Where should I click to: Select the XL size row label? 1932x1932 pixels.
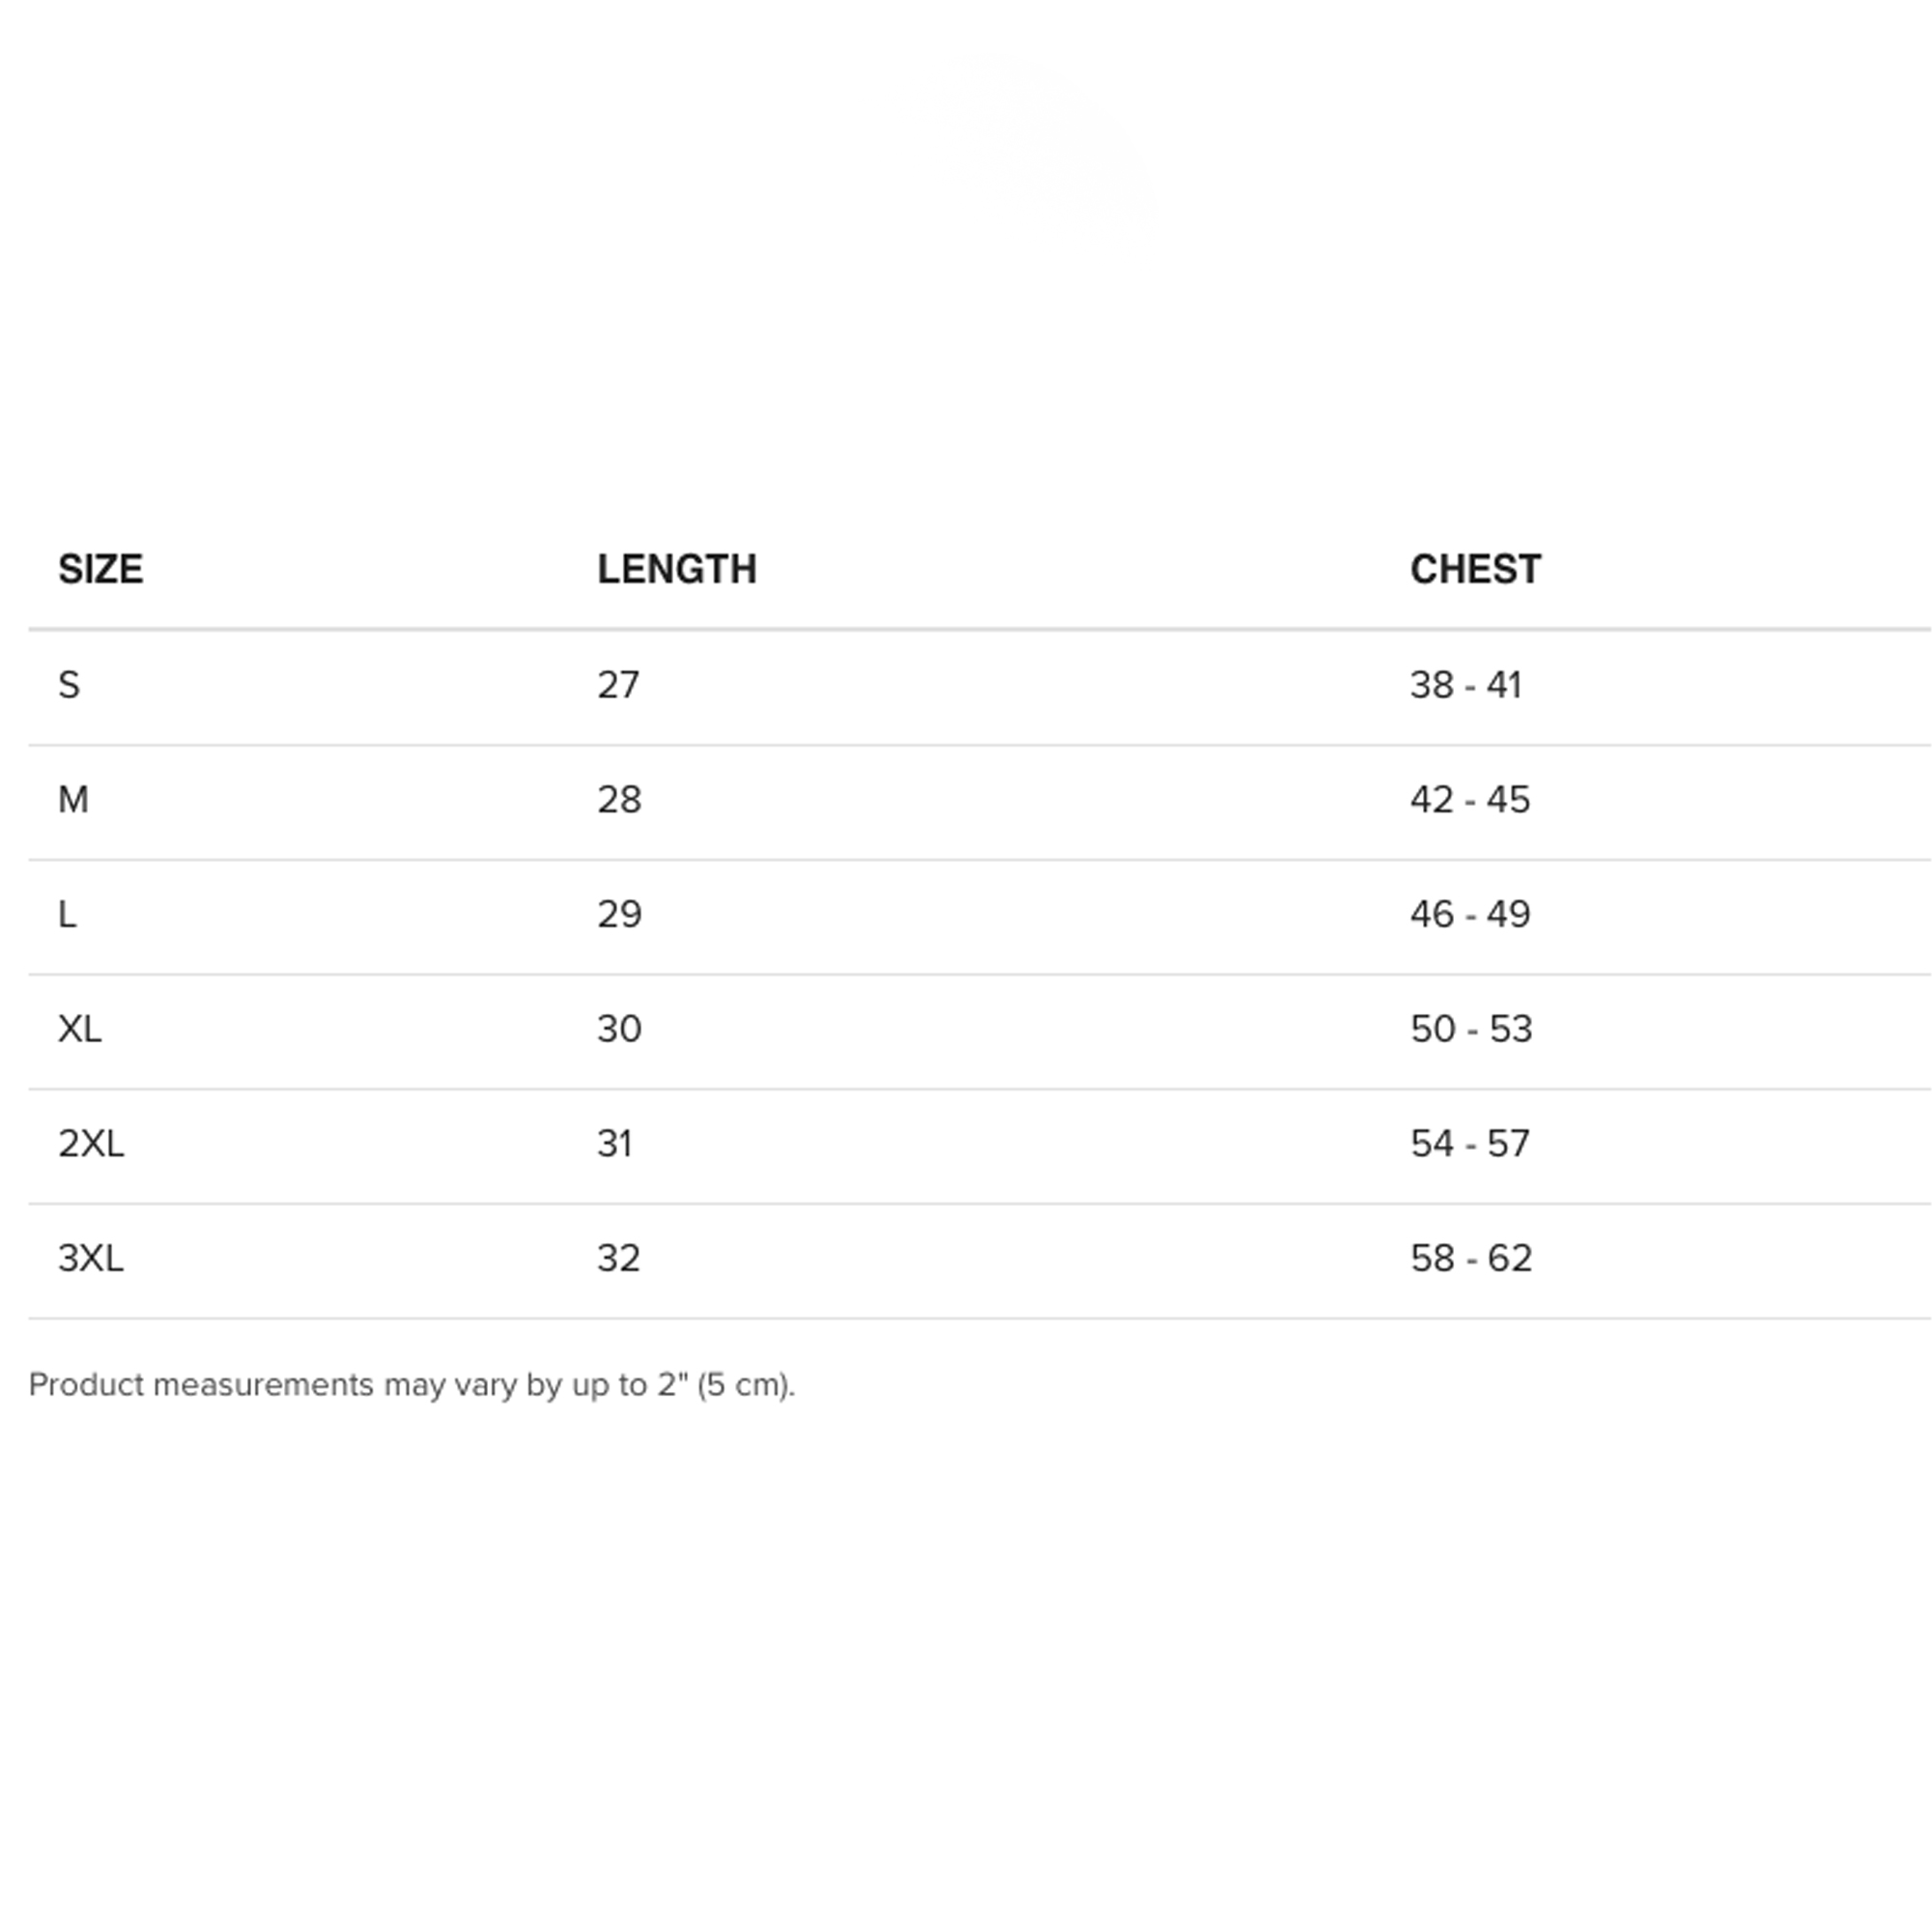click(80, 1029)
